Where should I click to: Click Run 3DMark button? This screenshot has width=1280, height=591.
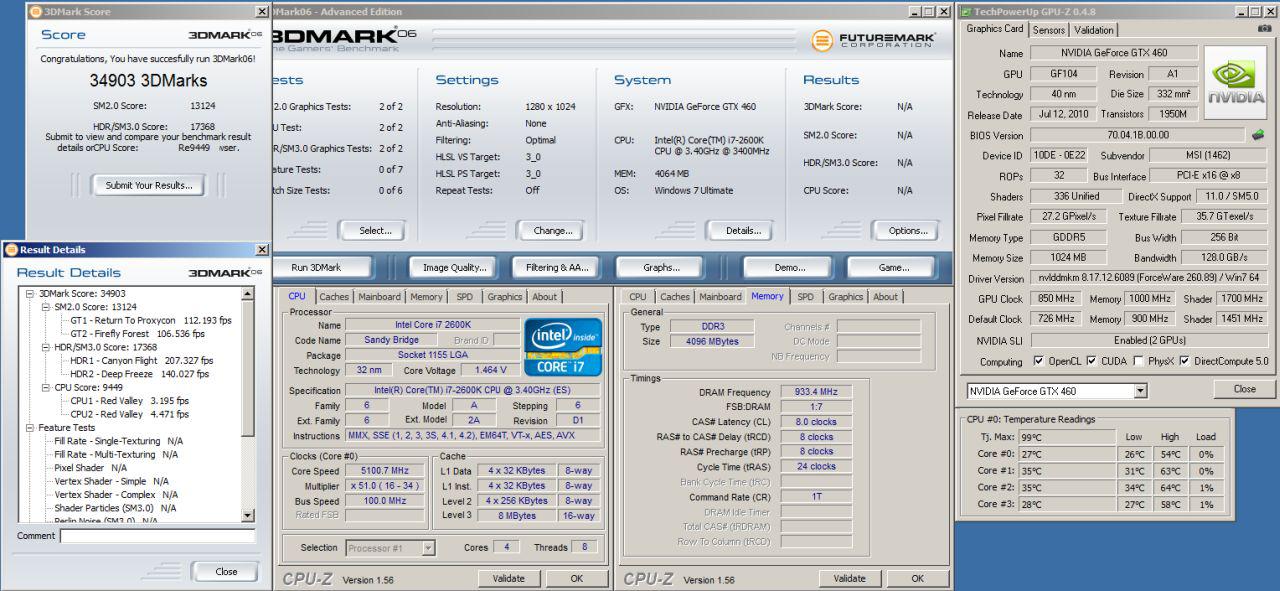tap(316, 267)
